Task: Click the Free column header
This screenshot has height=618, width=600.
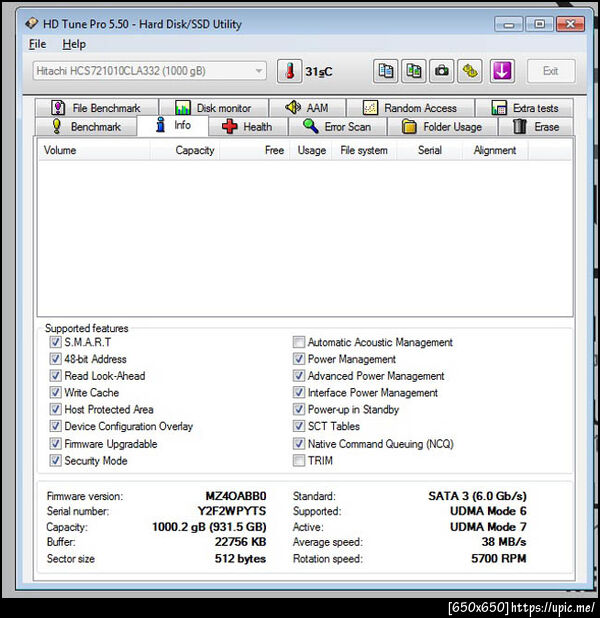Action: pyautogui.click(x=255, y=150)
